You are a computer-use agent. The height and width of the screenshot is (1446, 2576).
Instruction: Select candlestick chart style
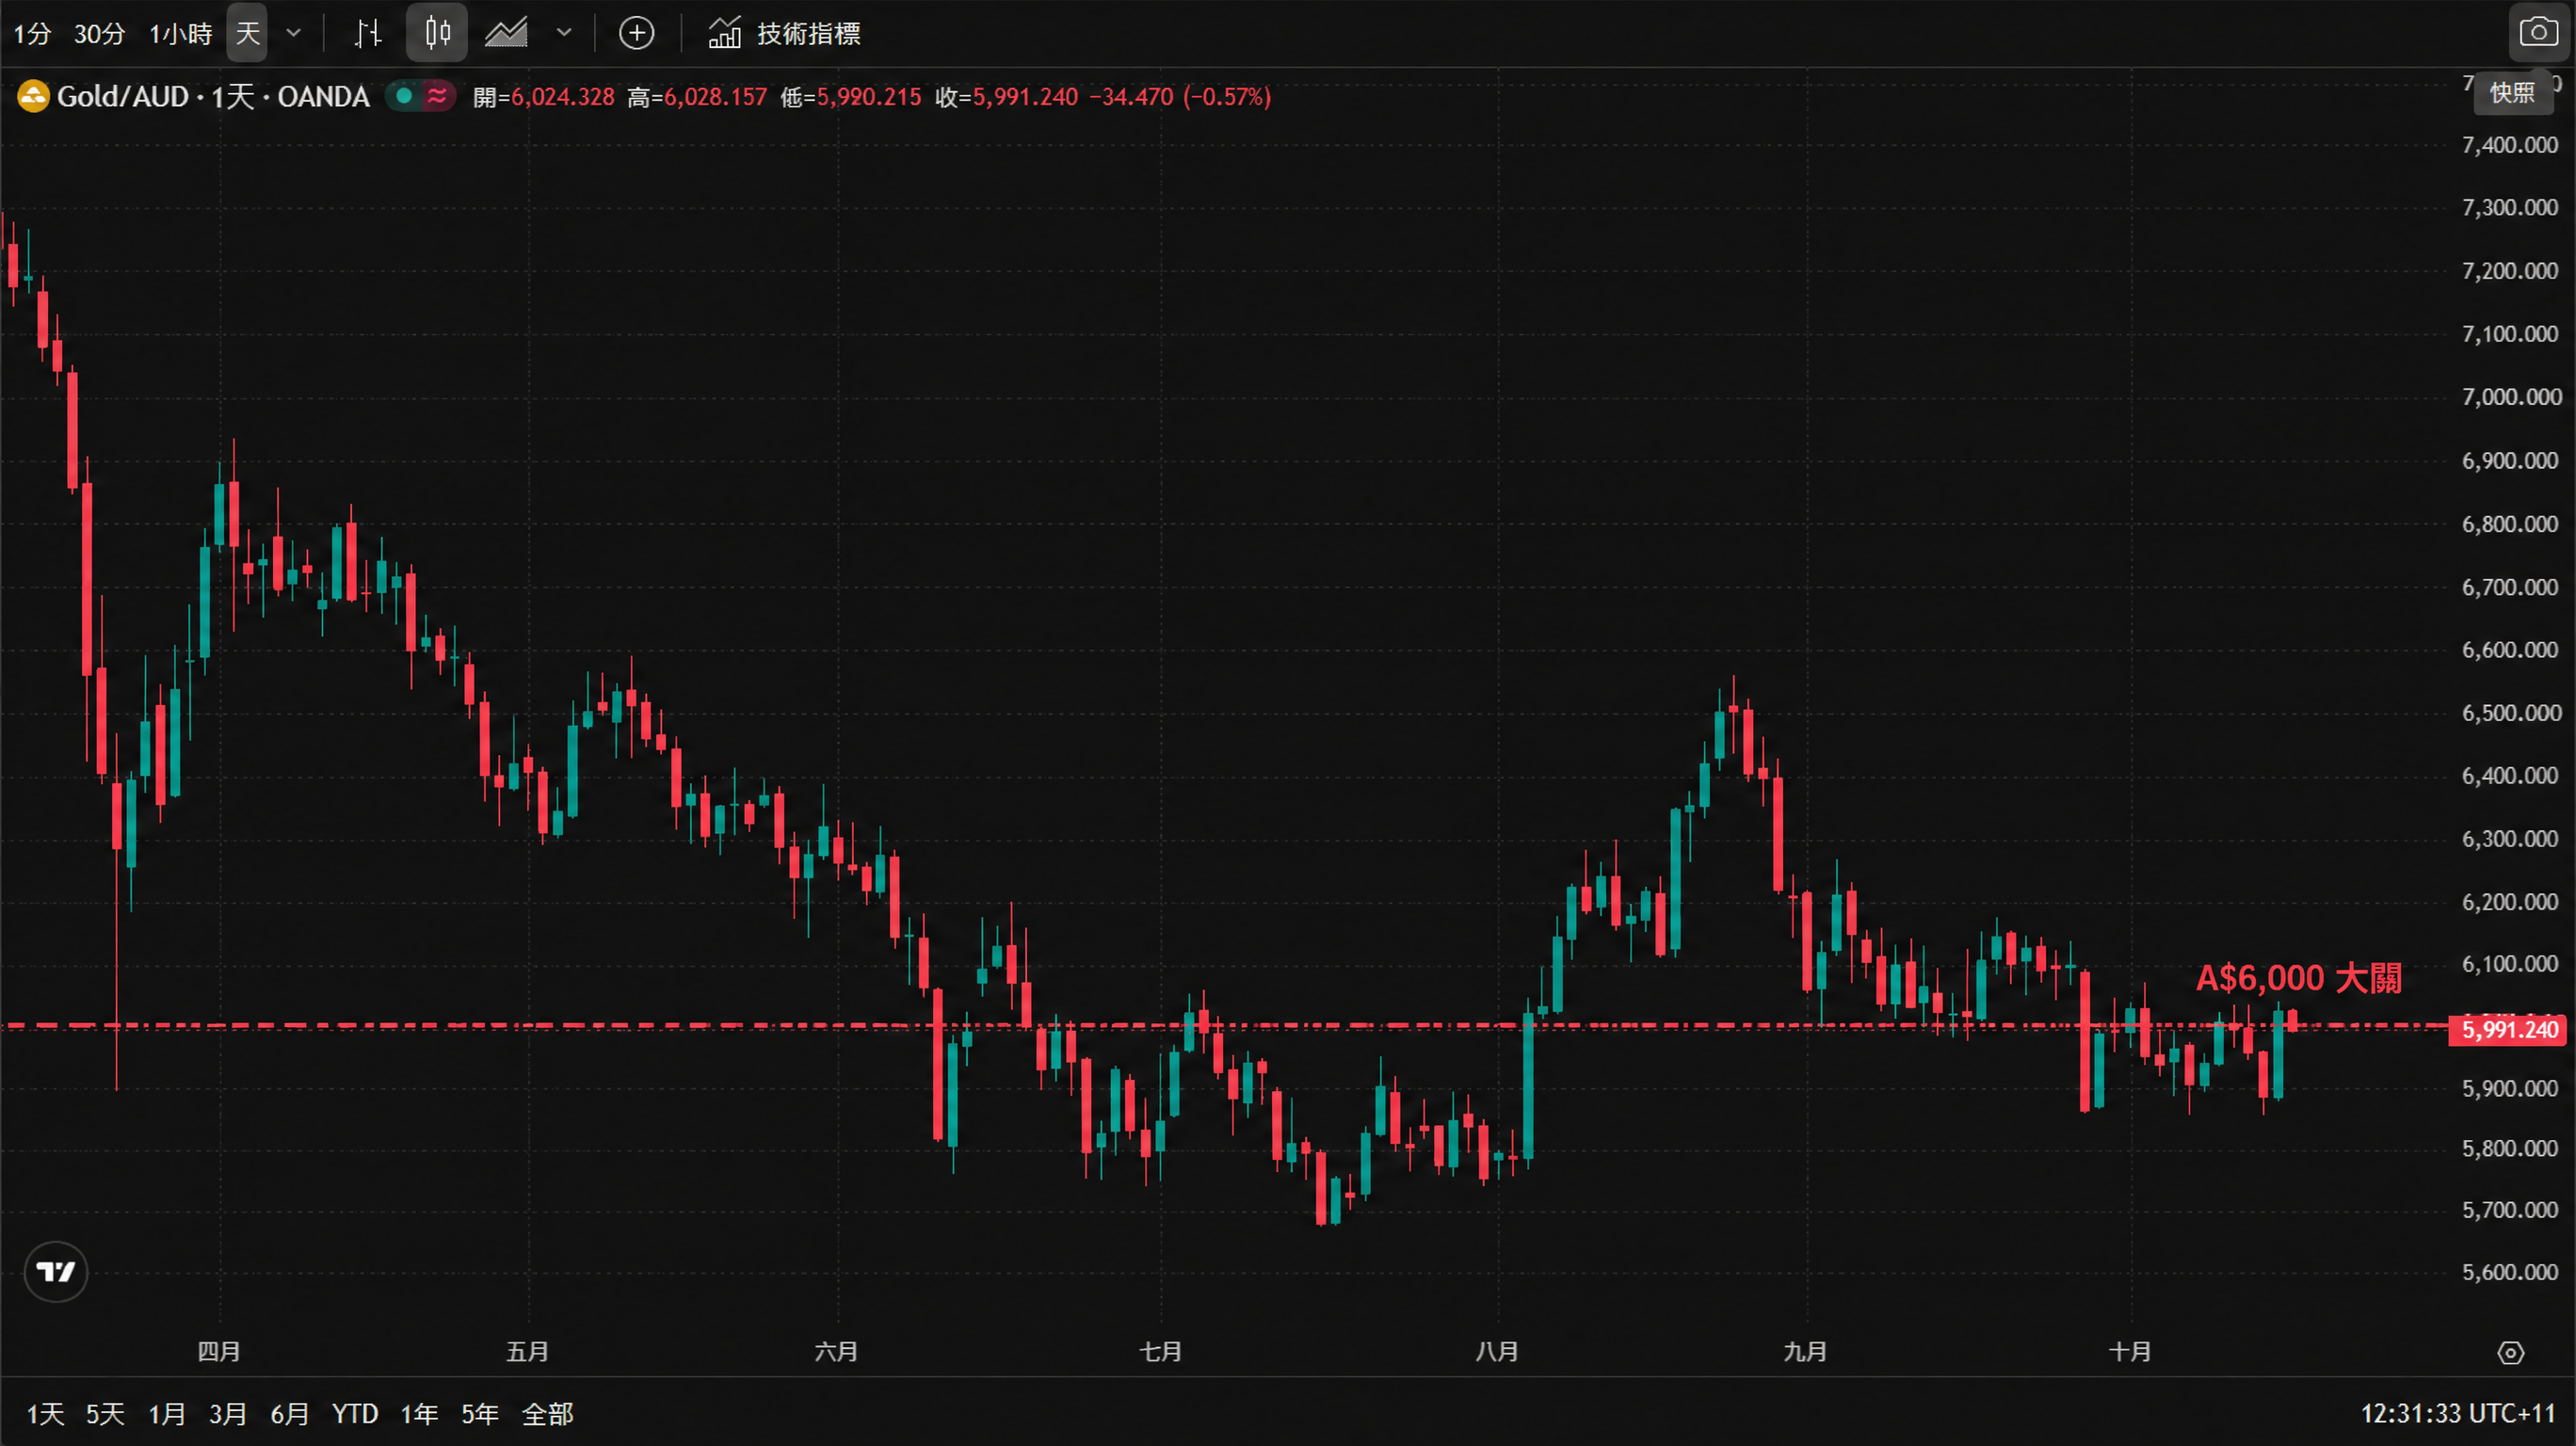coord(437,33)
